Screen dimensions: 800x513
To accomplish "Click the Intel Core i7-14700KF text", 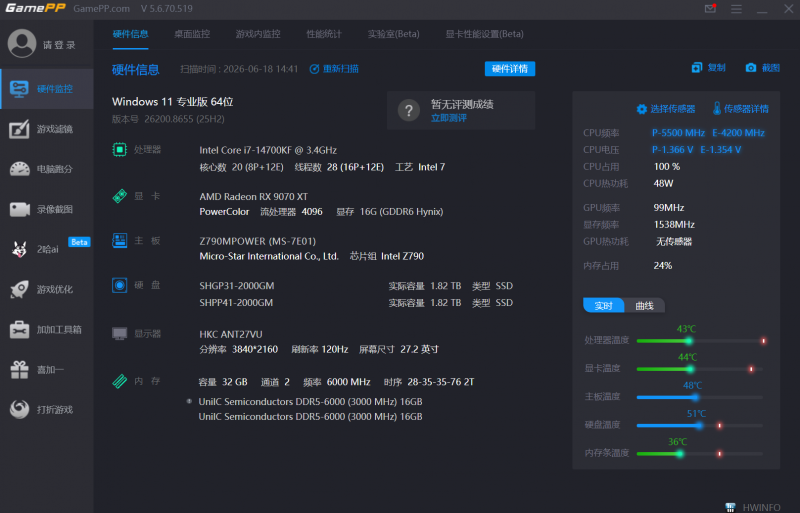I will point(268,150).
